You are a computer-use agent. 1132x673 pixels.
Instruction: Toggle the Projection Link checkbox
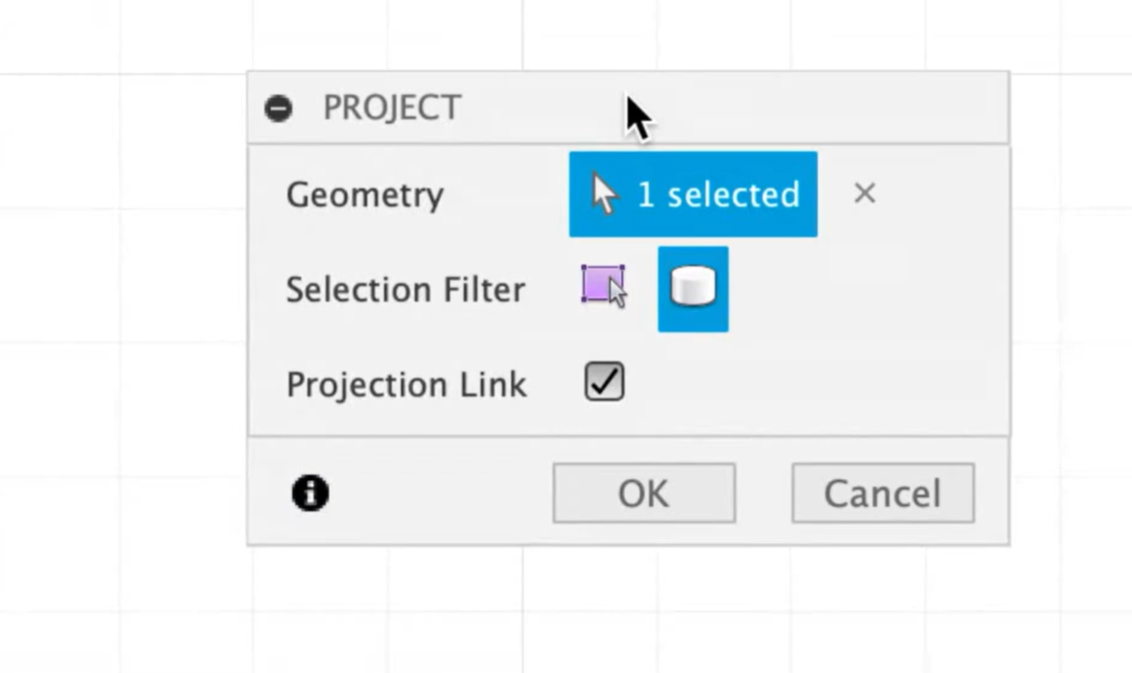[604, 381]
